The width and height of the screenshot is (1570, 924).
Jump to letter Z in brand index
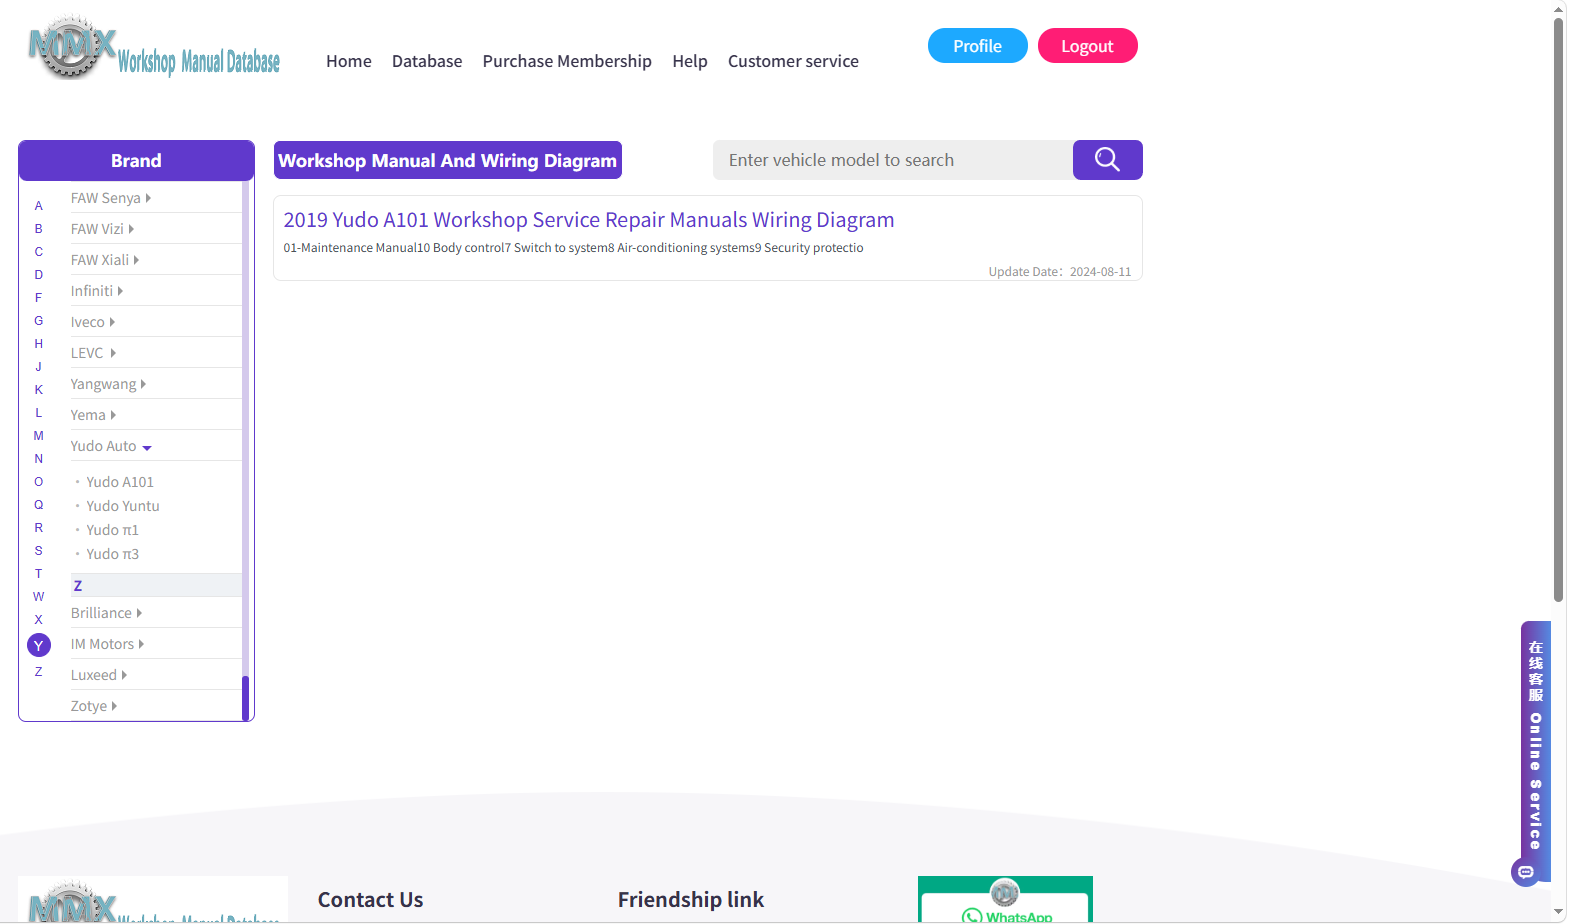(39, 672)
